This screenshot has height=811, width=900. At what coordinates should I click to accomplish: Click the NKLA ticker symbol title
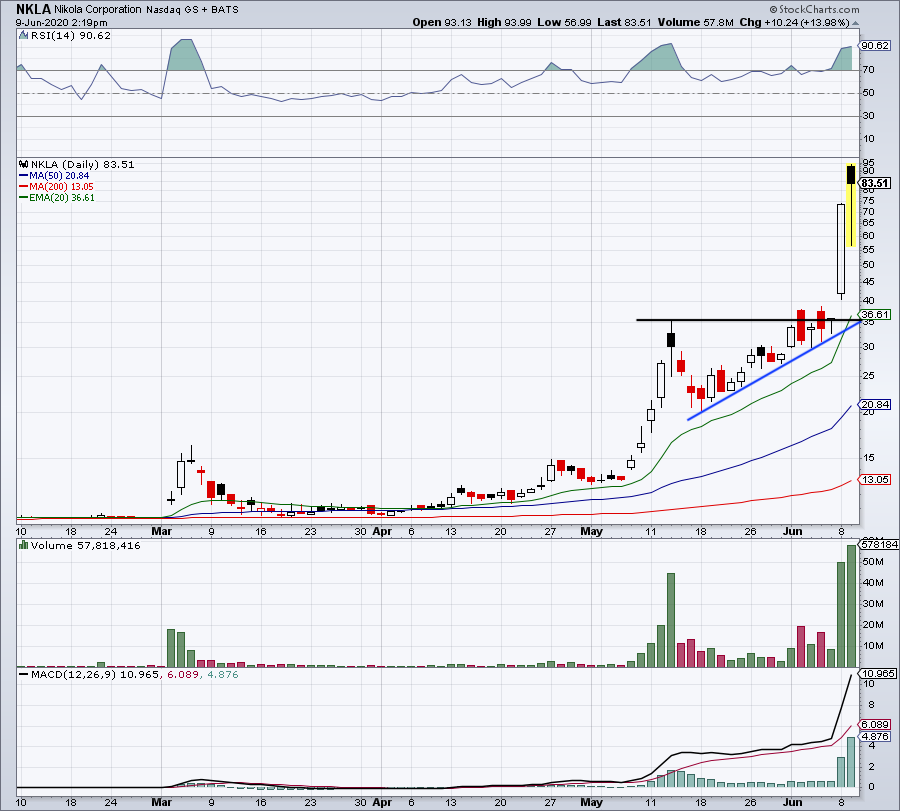[33, 9]
